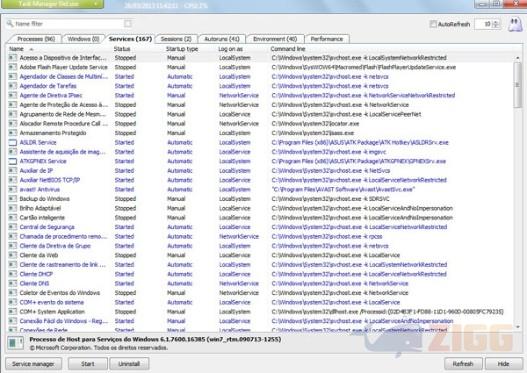This screenshot has height=373, width=527.
Task: Click the icon of Brilho Adaptável
Action: (13, 208)
